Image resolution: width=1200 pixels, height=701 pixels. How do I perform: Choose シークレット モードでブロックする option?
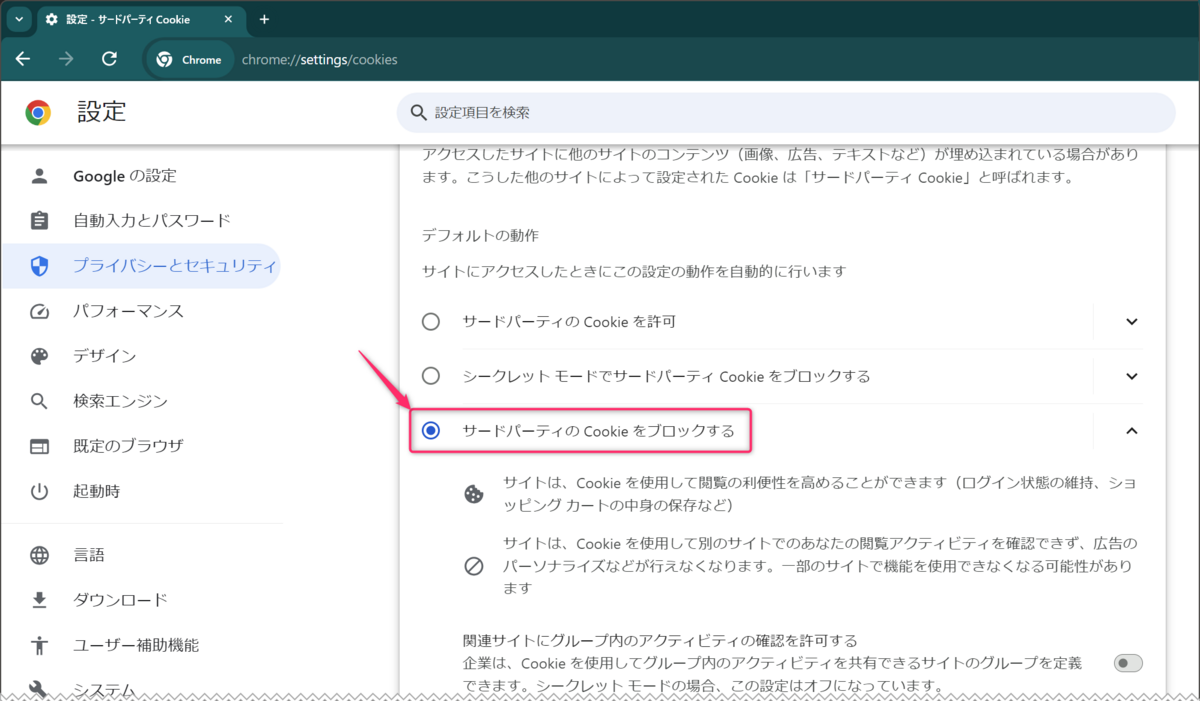coord(431,376)
